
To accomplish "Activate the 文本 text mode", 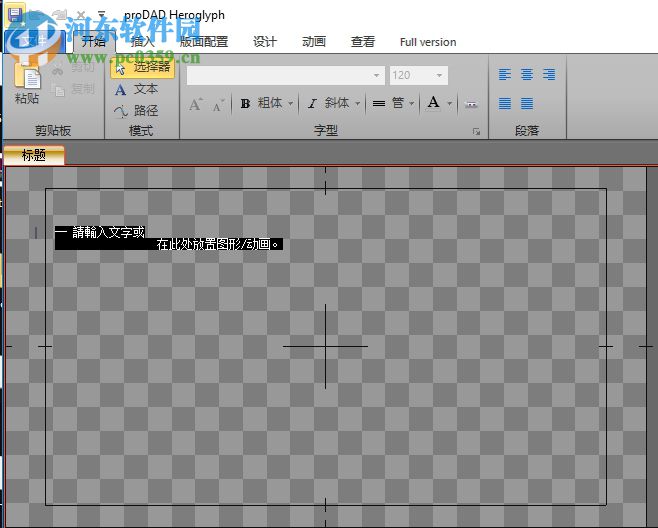I will (x=136, y=89).
